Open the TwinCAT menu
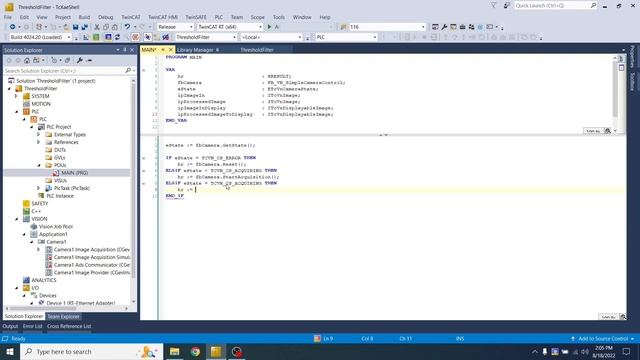The image size is (640, 360). point(131,17)
